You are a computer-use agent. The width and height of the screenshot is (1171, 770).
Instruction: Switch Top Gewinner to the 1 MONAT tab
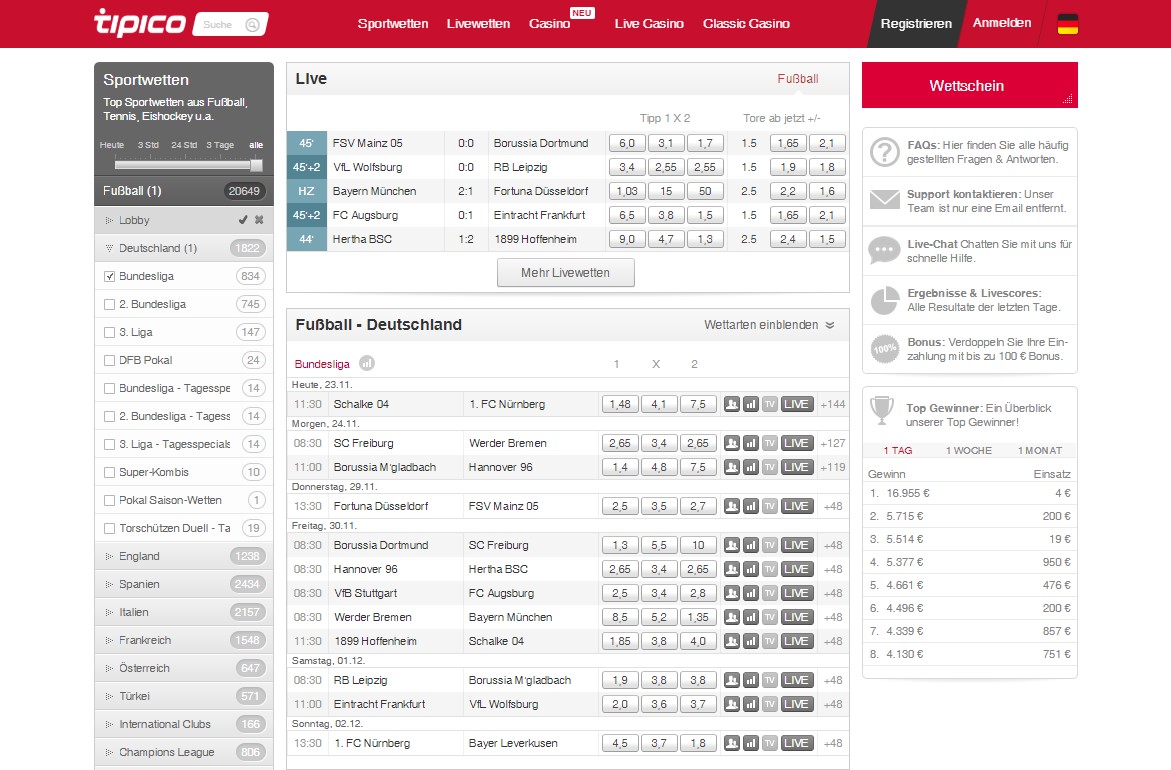1040,450
